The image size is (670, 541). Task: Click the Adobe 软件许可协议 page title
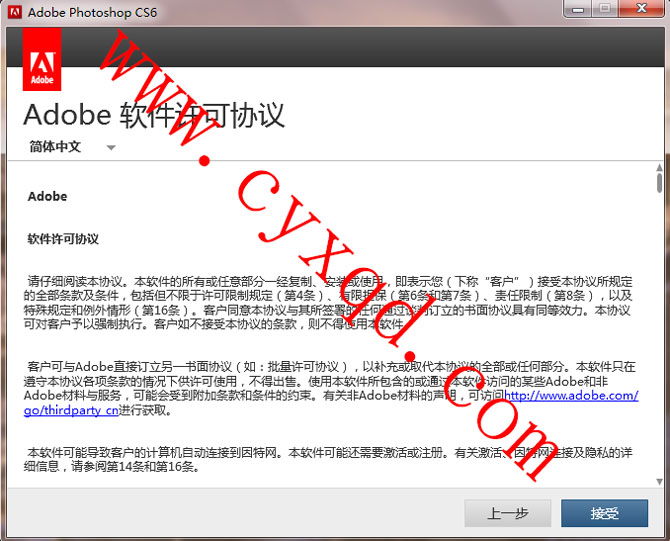154,115
